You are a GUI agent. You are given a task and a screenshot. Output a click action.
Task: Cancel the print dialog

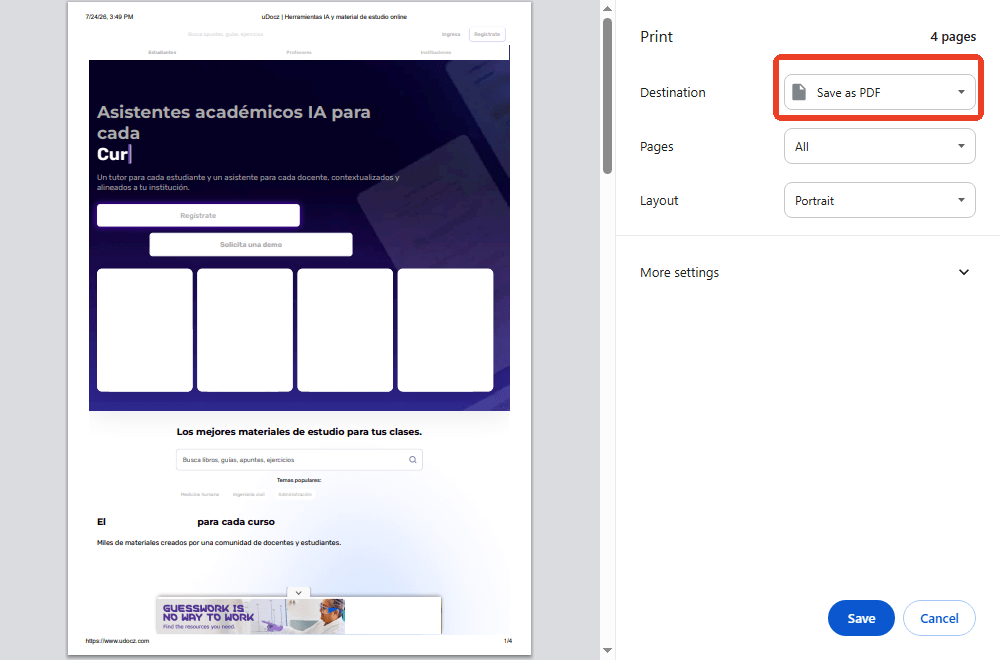[x=939, y=618]
